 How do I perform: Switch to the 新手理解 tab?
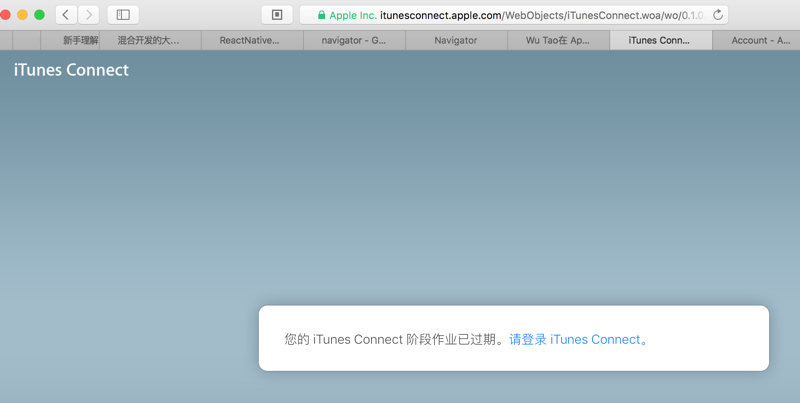coord(70,40)
